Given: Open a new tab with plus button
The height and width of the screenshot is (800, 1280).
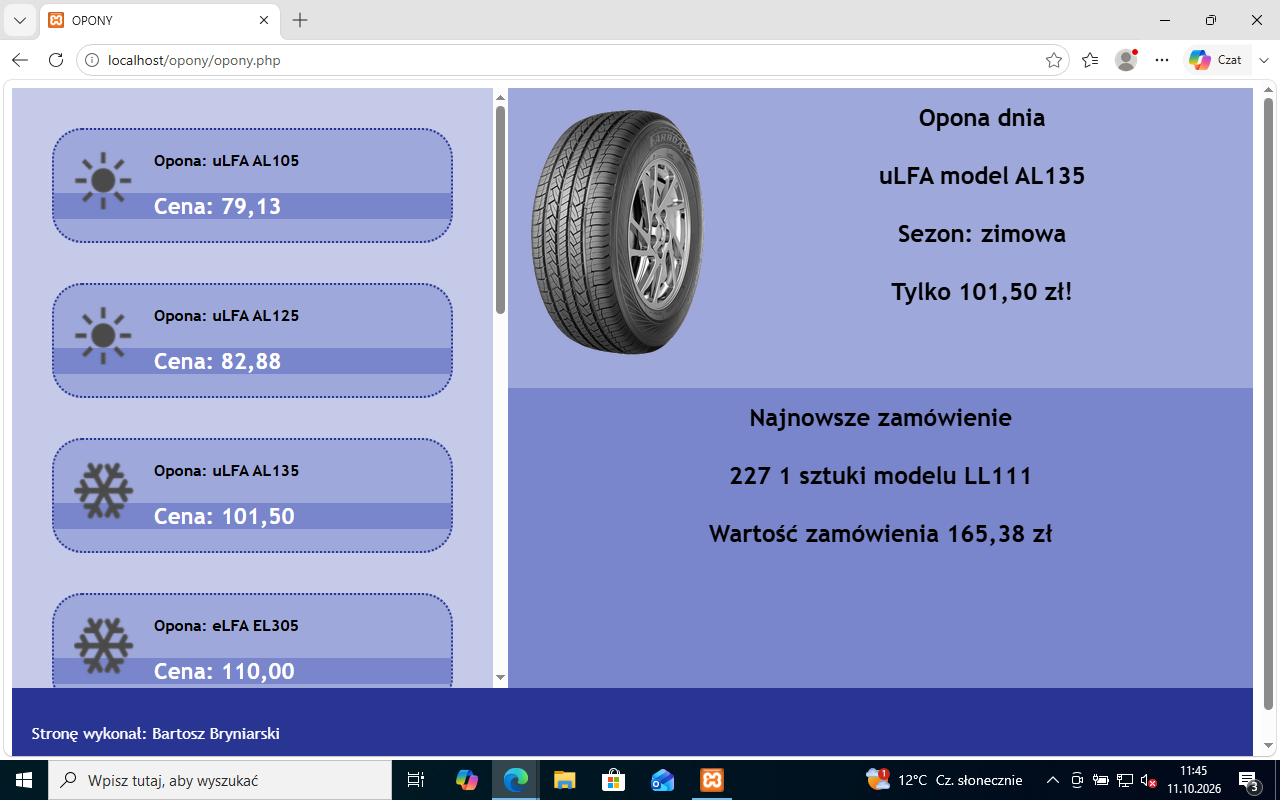Looking at the screenshot, I should click(300, 20).
